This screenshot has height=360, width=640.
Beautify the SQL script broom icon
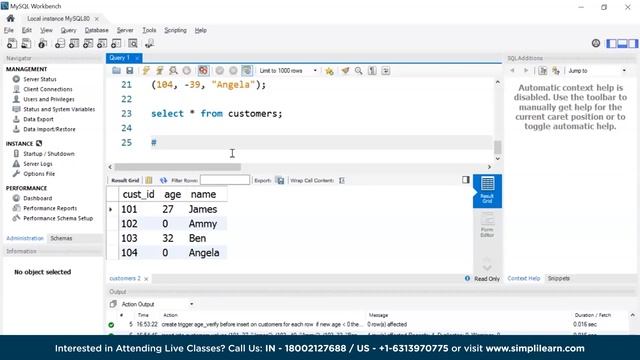click(x=345, y=71)
